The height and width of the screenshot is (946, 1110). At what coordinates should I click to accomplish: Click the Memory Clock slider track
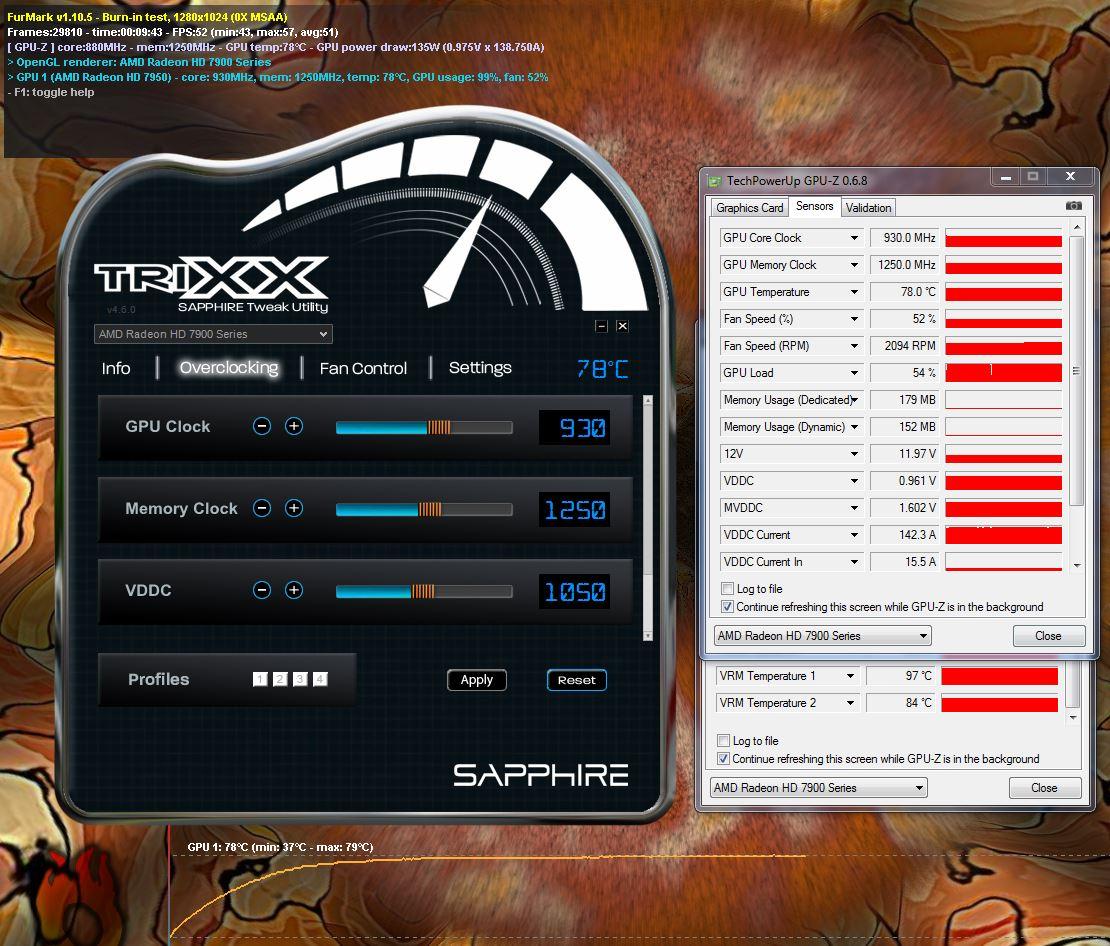[x=424, y=510]
